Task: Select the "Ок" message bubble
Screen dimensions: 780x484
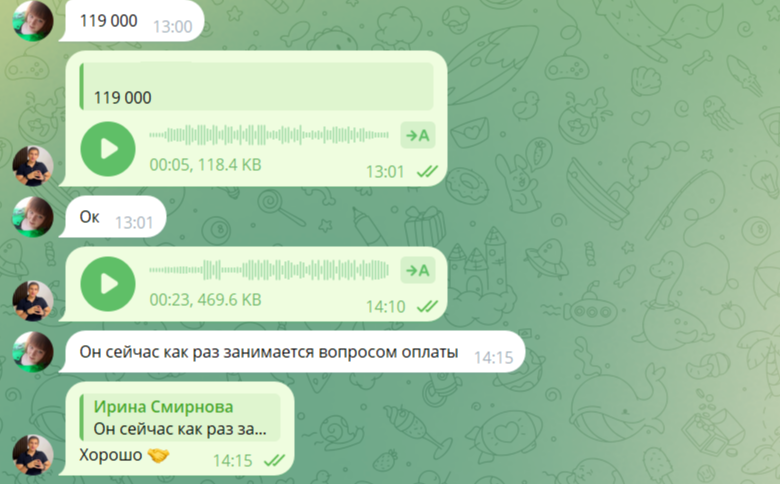Action: [112, 217]
